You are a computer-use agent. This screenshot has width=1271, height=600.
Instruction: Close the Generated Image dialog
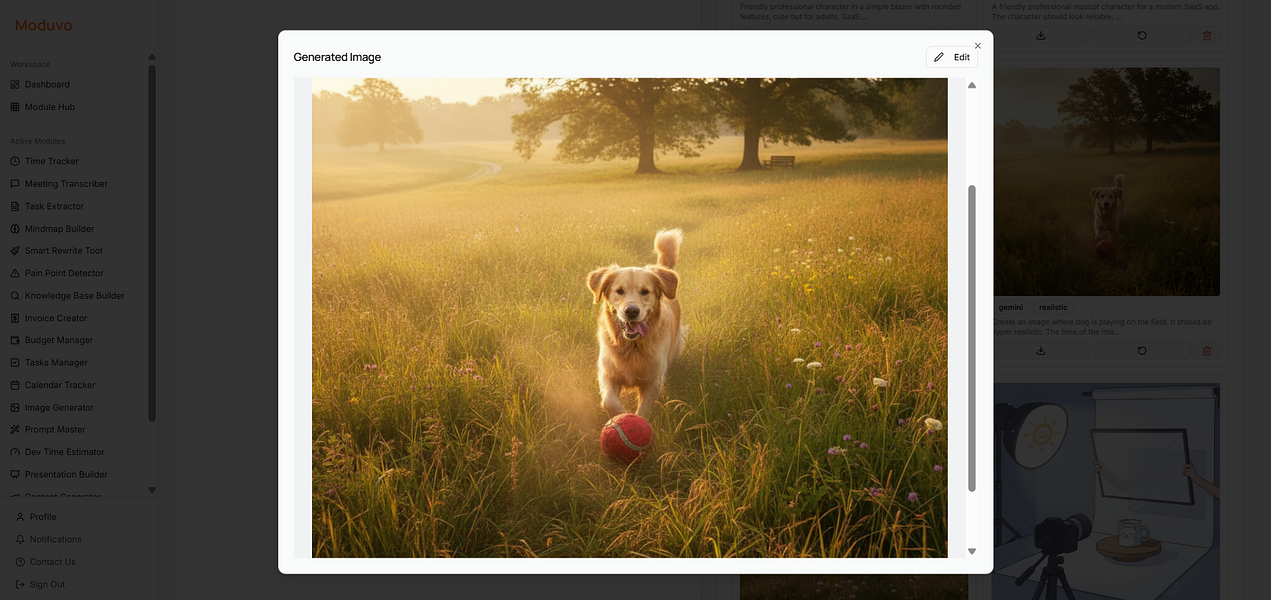978,46
